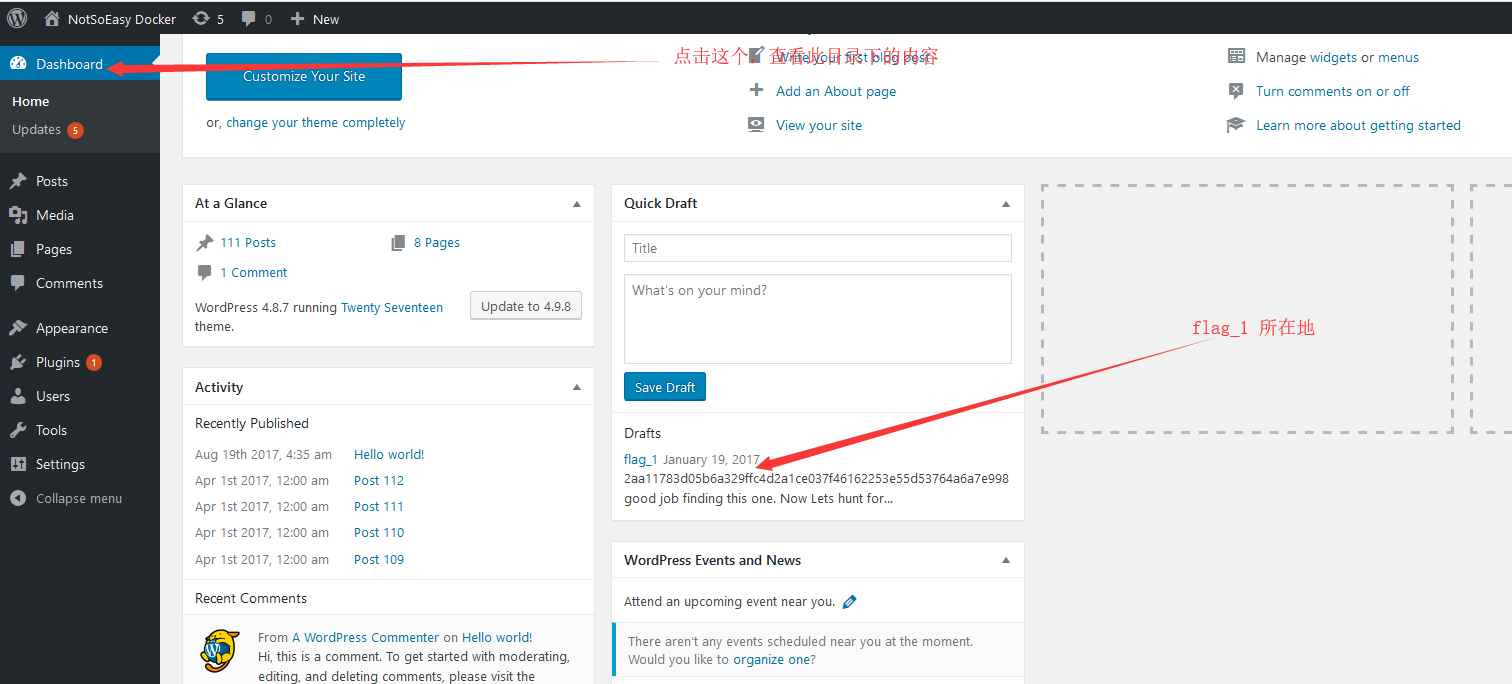Viewport: 1512px width, 684px height.
Task: Open the 8 Pages link
Action: tap(437, 242)
